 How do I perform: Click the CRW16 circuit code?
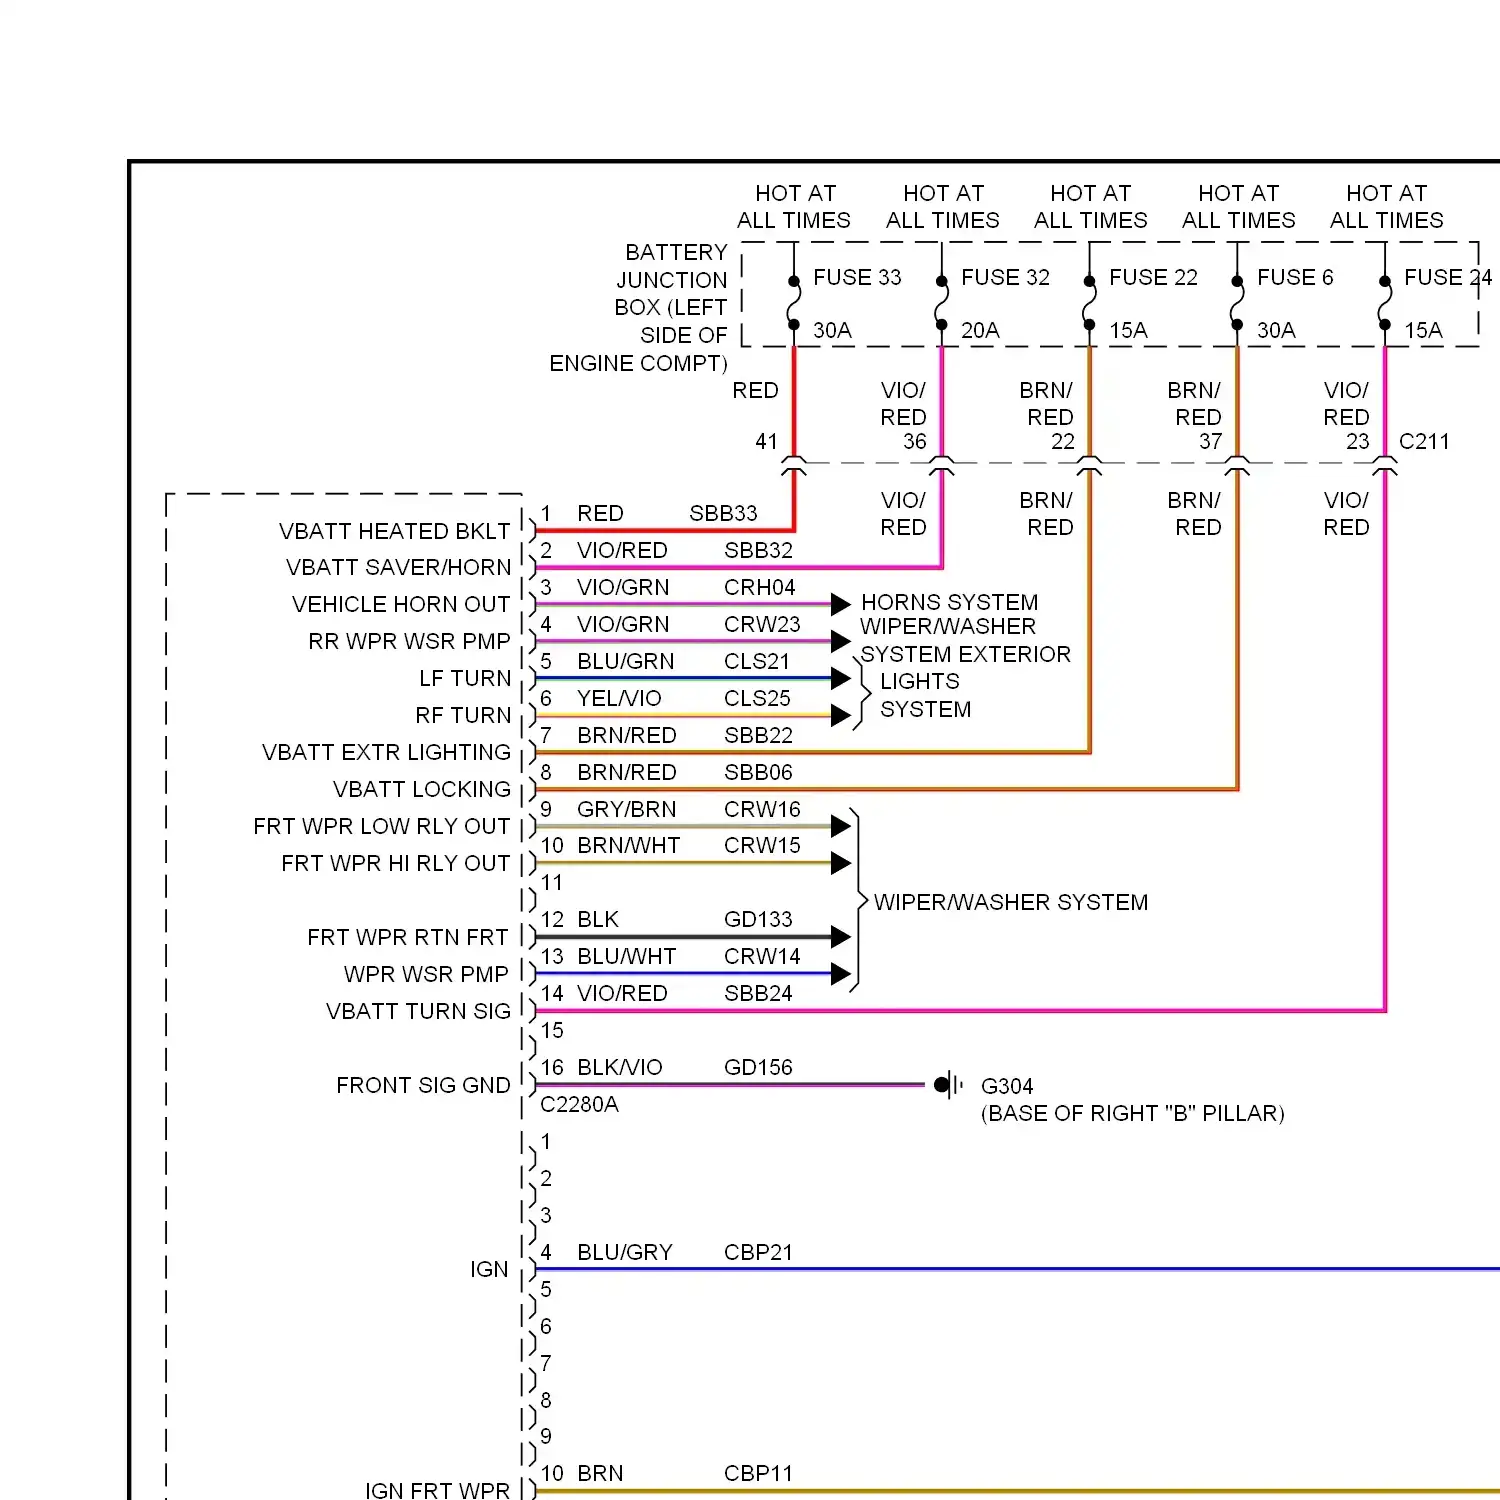tap(762, 809)
